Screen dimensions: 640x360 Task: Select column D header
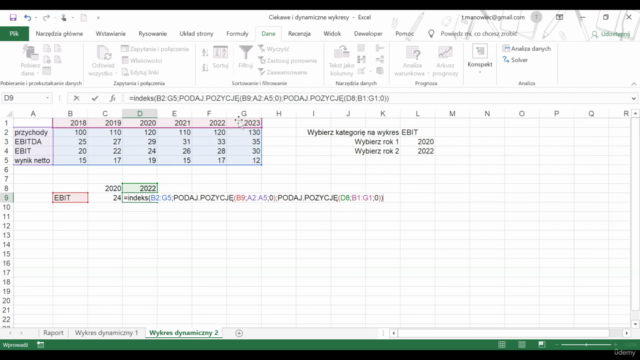[x=140, y=113]
